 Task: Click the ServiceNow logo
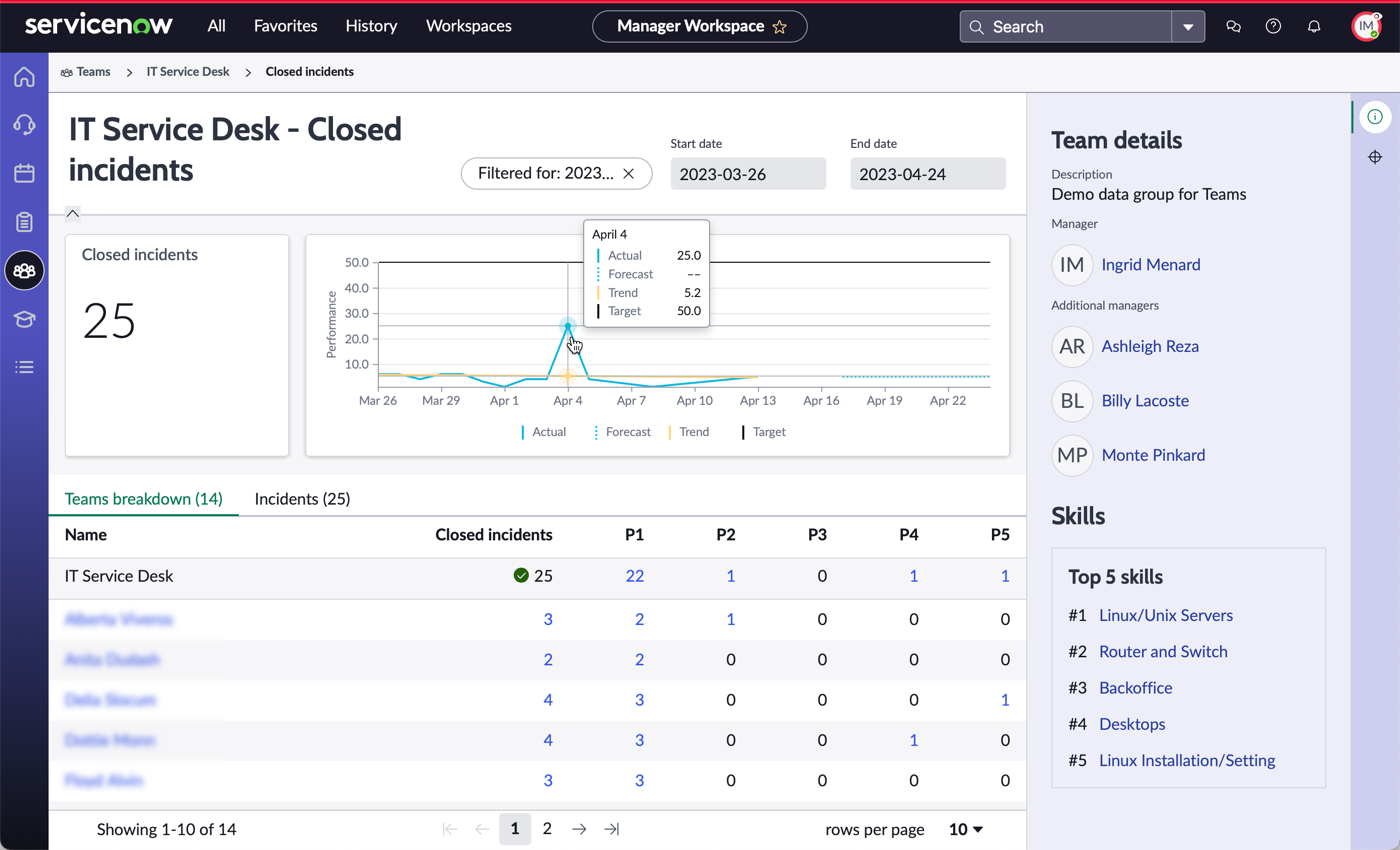point(99,26)
